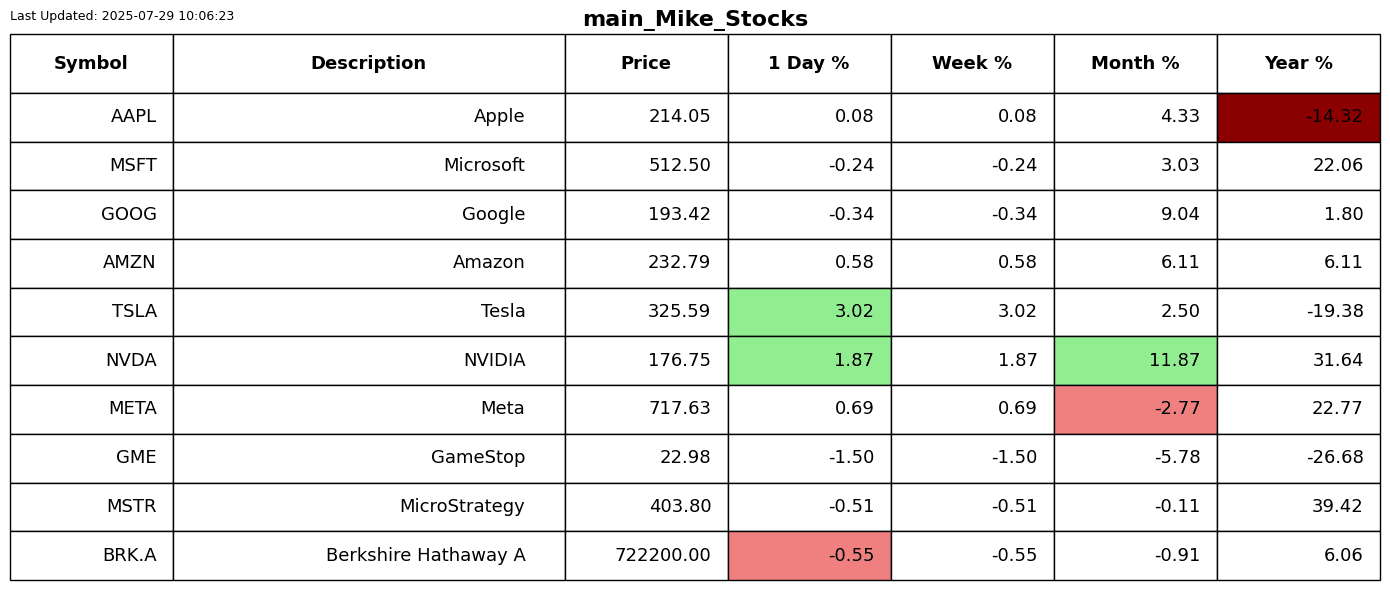Select the Price column header
Screen dimensions: 1390x590
pyautogui.click(x=646, y=64)
